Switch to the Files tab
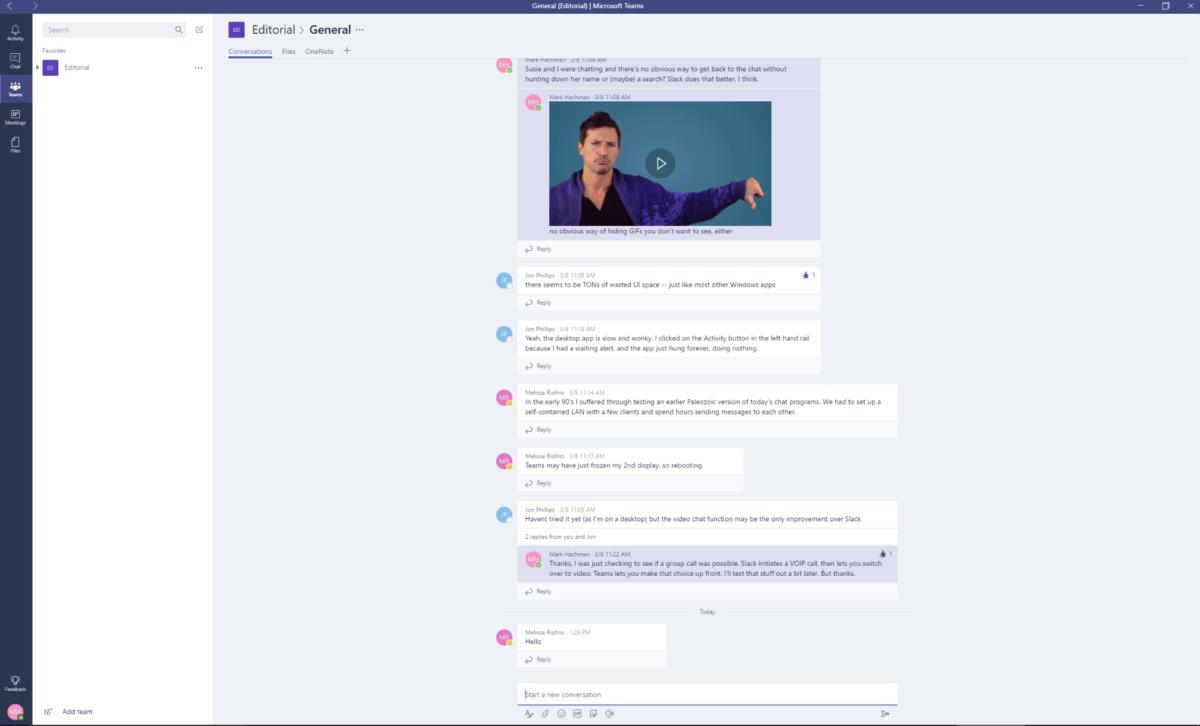This screenshot has height=726, width=1200. click(x=288, y=51)
